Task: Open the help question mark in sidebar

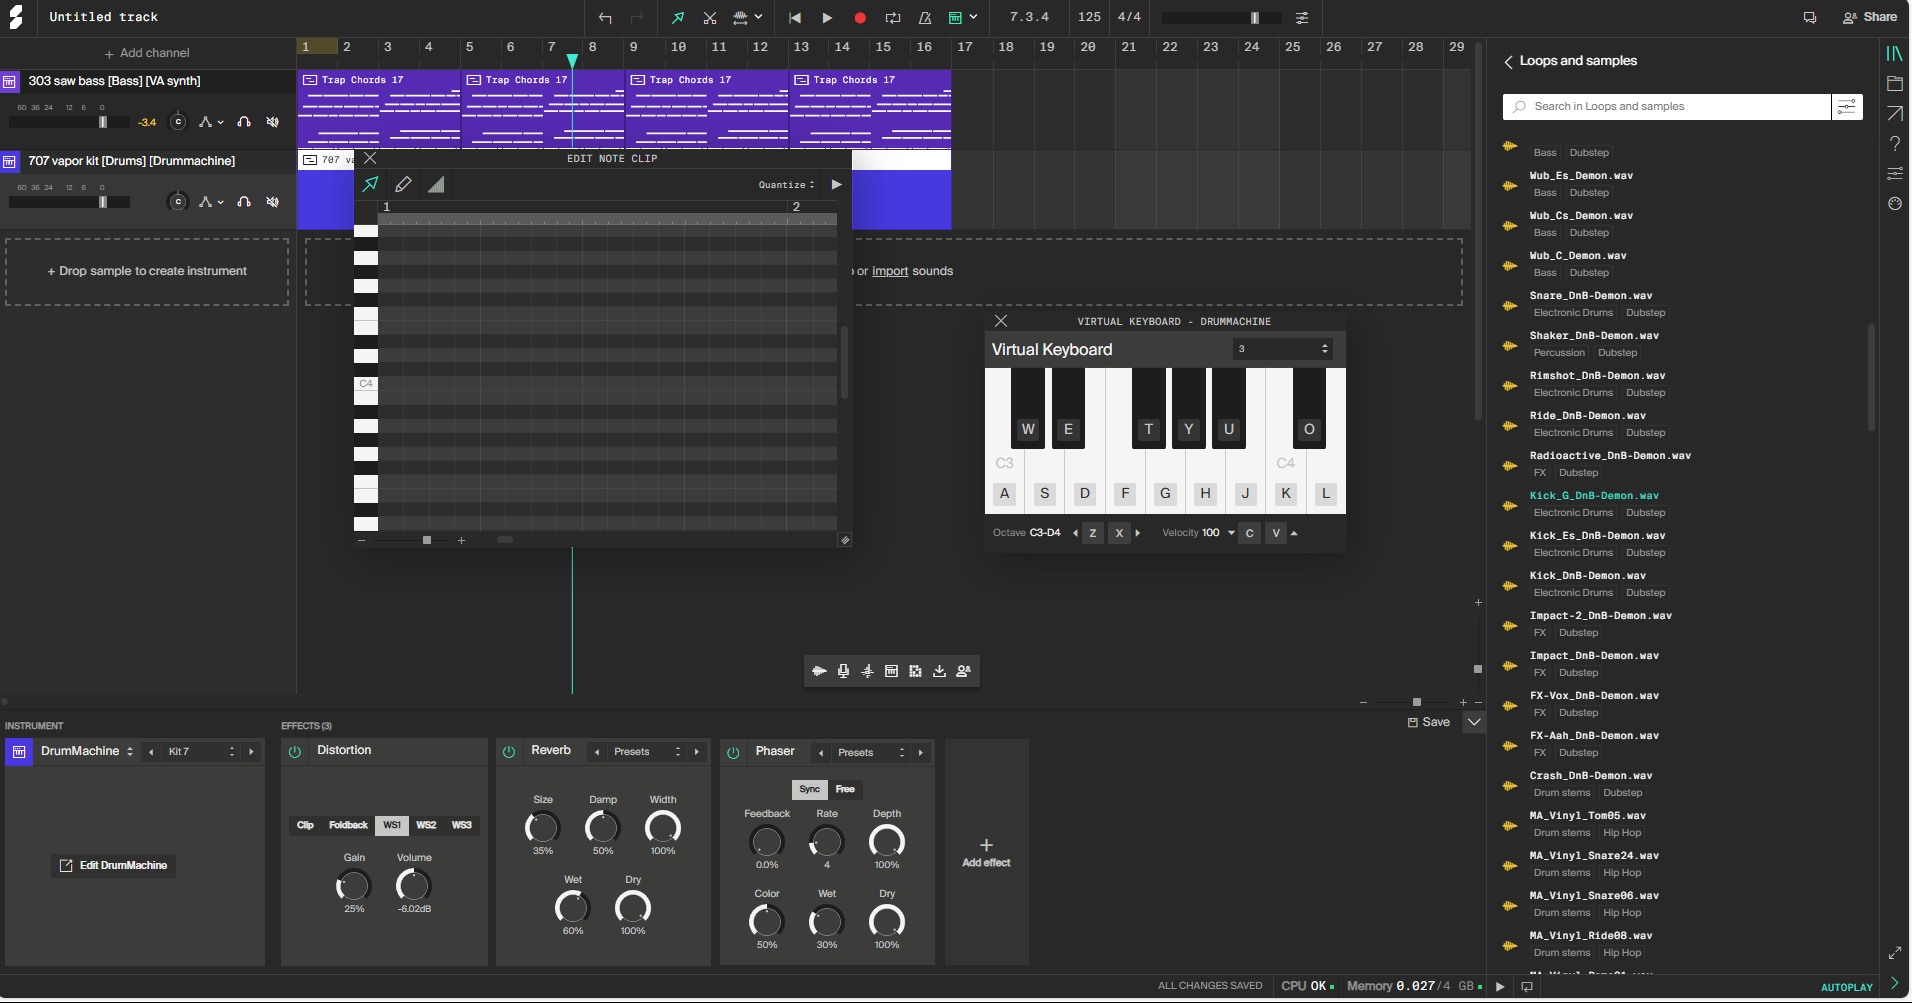Action: [1894, 144]
